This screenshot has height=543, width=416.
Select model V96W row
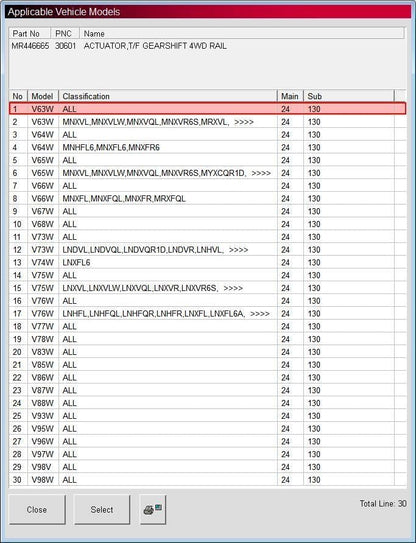[x=207, y=442]
